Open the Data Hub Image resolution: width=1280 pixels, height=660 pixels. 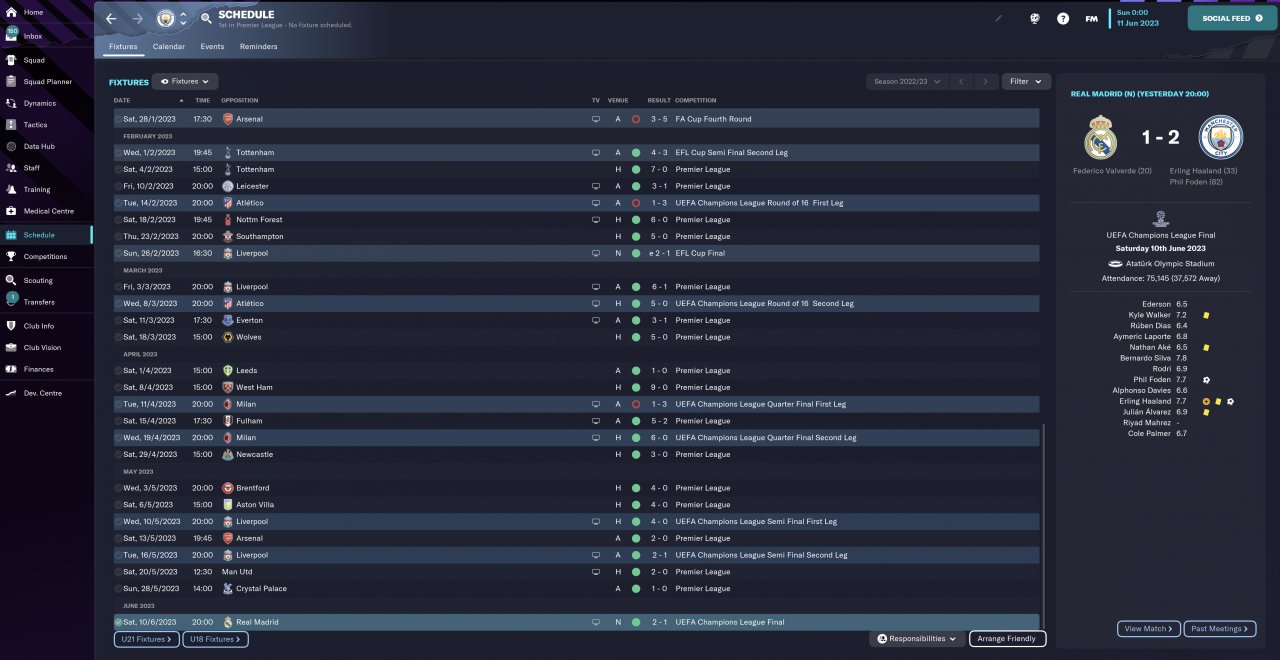(x=39, y=146)
